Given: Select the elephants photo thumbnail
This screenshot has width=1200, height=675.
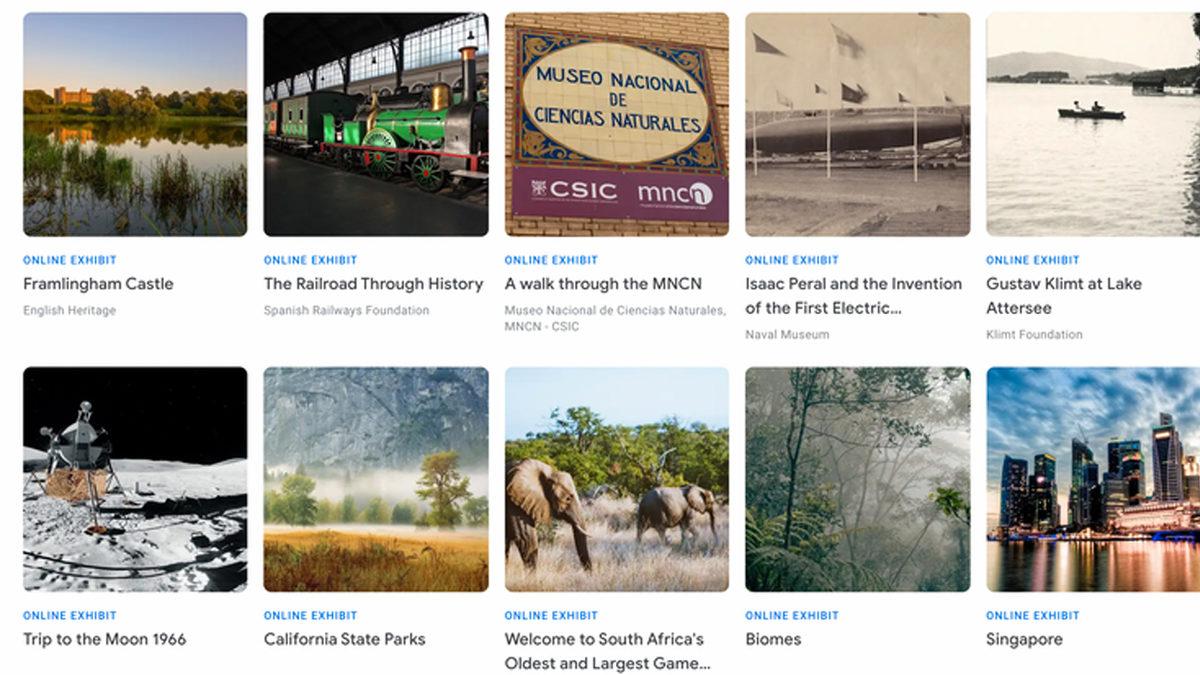Looking at the screenshot, I should (x=617, y=479).
